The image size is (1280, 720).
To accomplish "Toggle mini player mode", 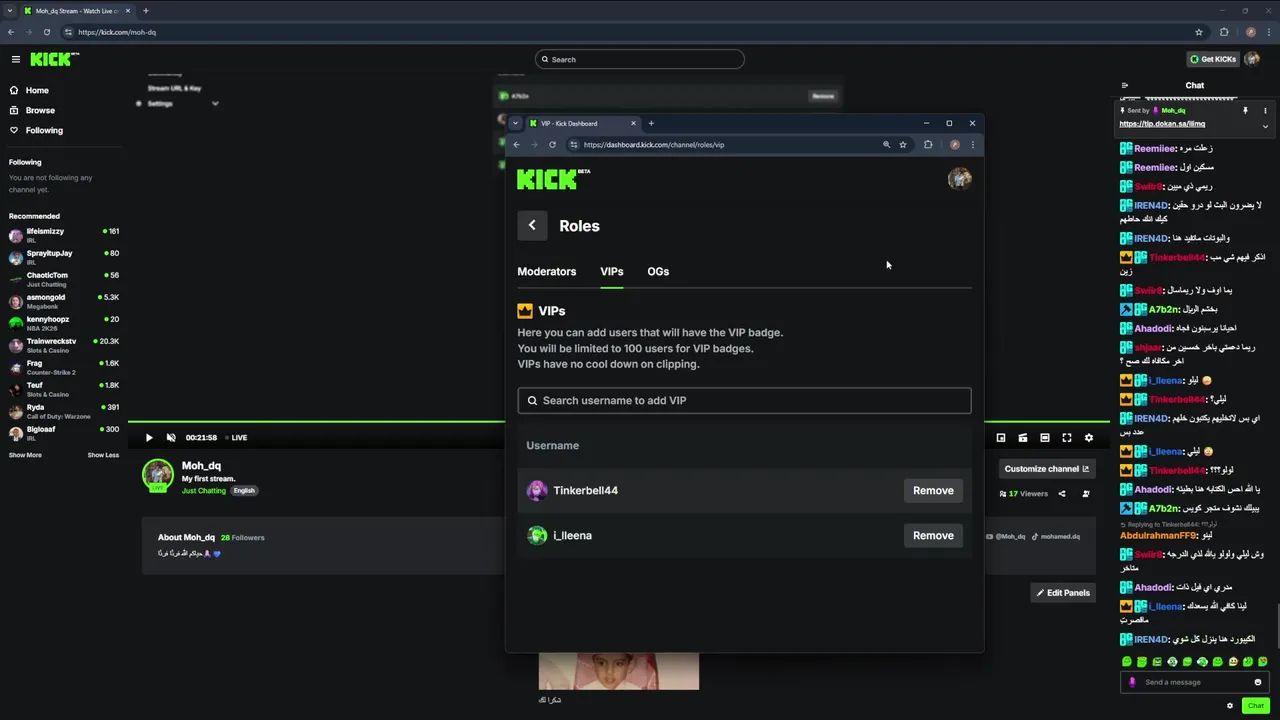I will pos(1001,437).
